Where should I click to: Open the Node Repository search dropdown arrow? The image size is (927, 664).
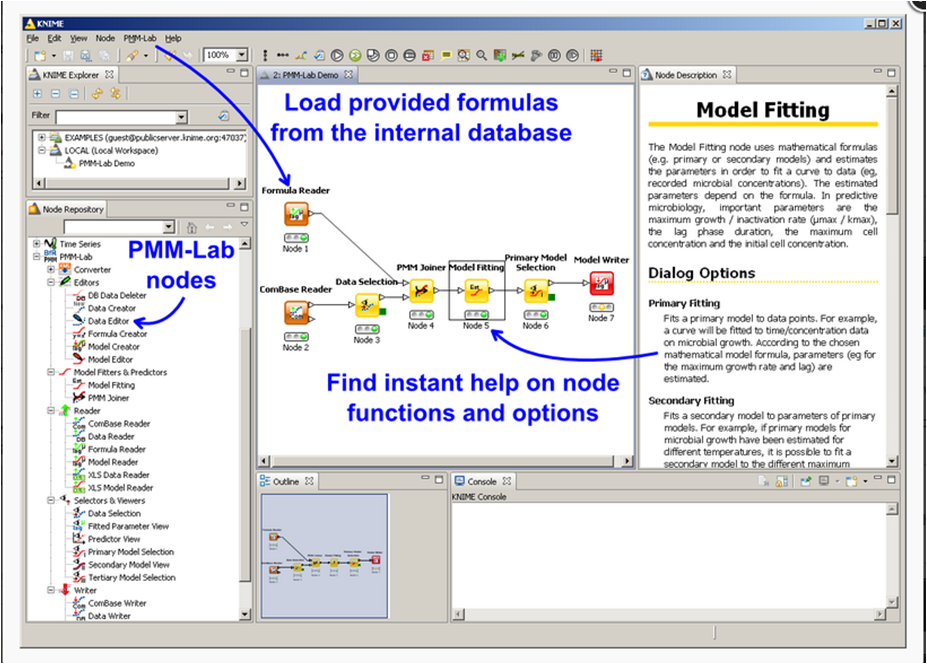tap(168, 227)
